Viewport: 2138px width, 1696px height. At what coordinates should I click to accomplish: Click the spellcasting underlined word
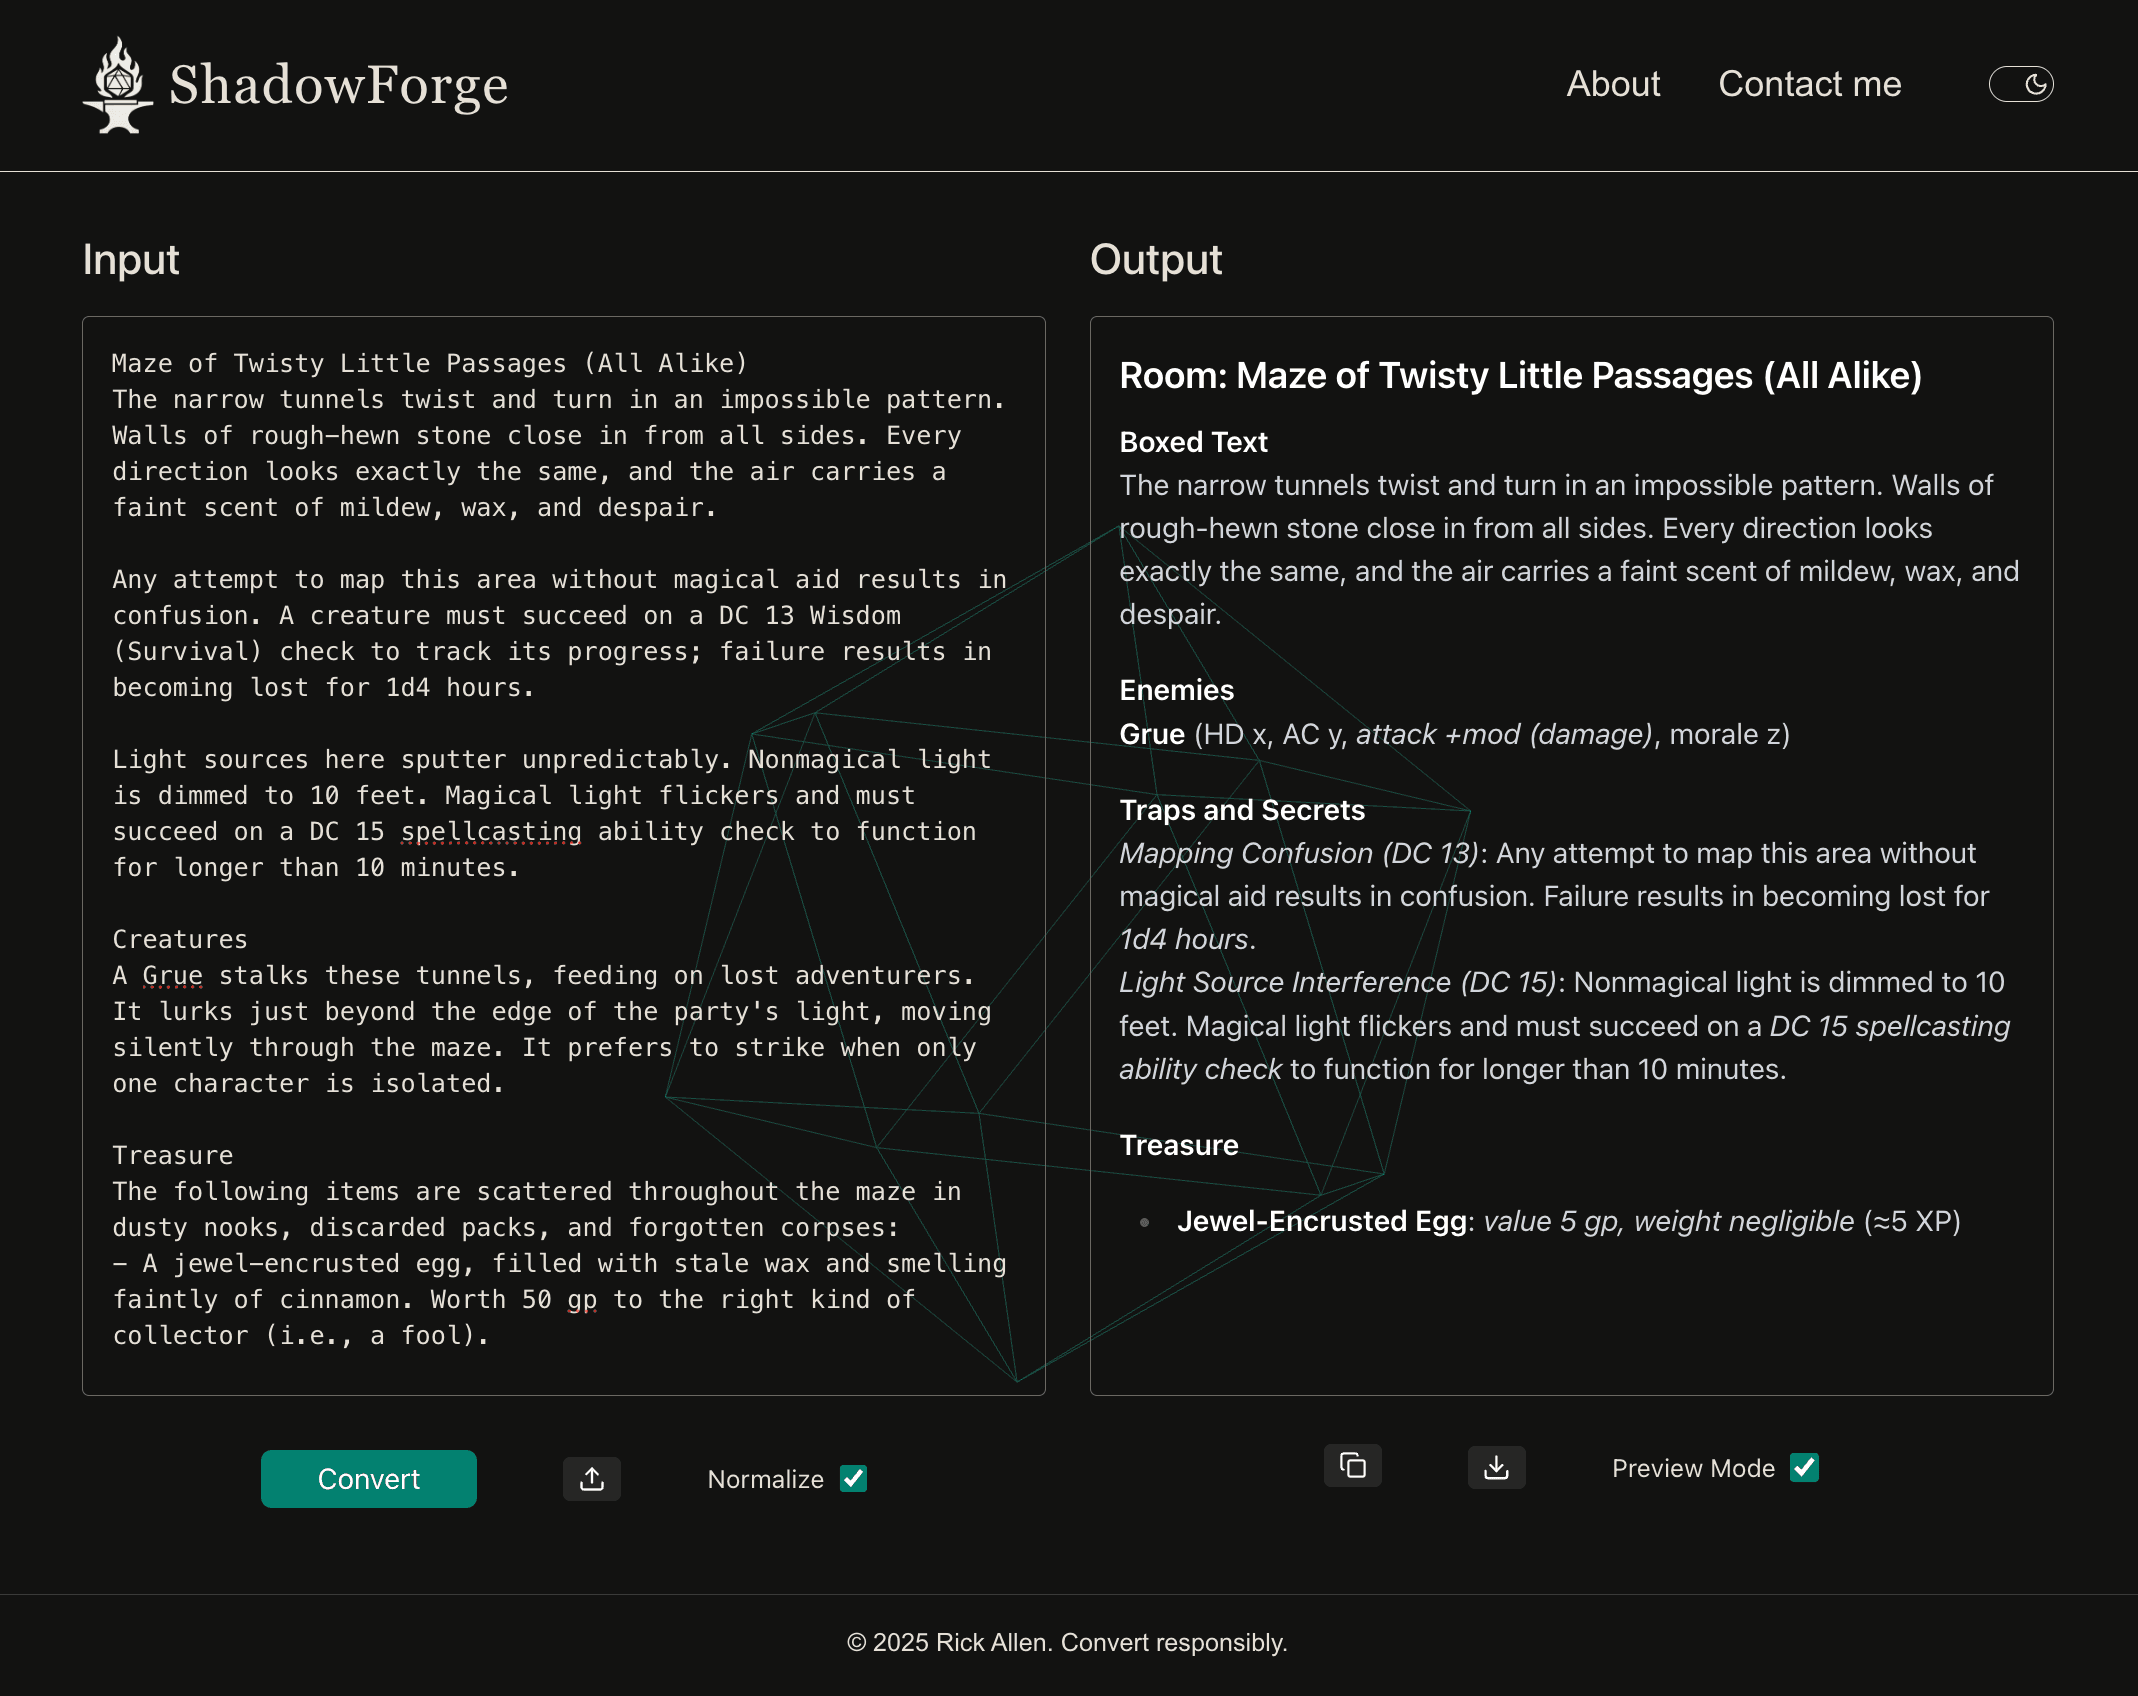pos(490,831)
